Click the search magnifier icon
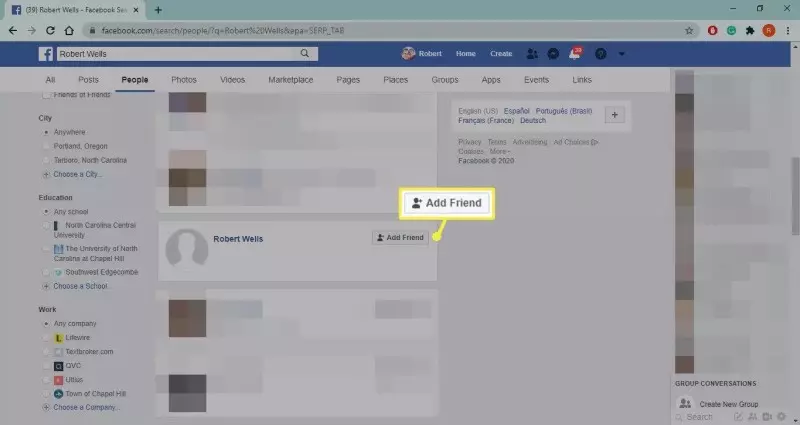The image size is (800, 425). (x=305, y=53)
